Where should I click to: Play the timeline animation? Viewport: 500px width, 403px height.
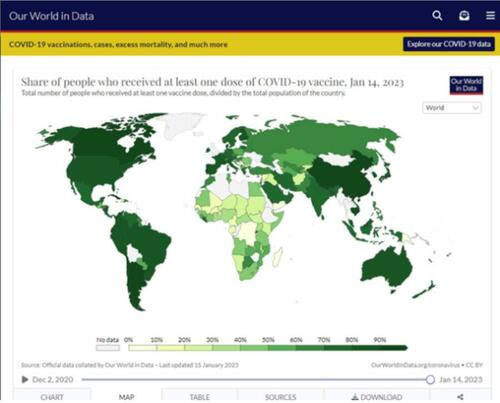pos(25,379)
